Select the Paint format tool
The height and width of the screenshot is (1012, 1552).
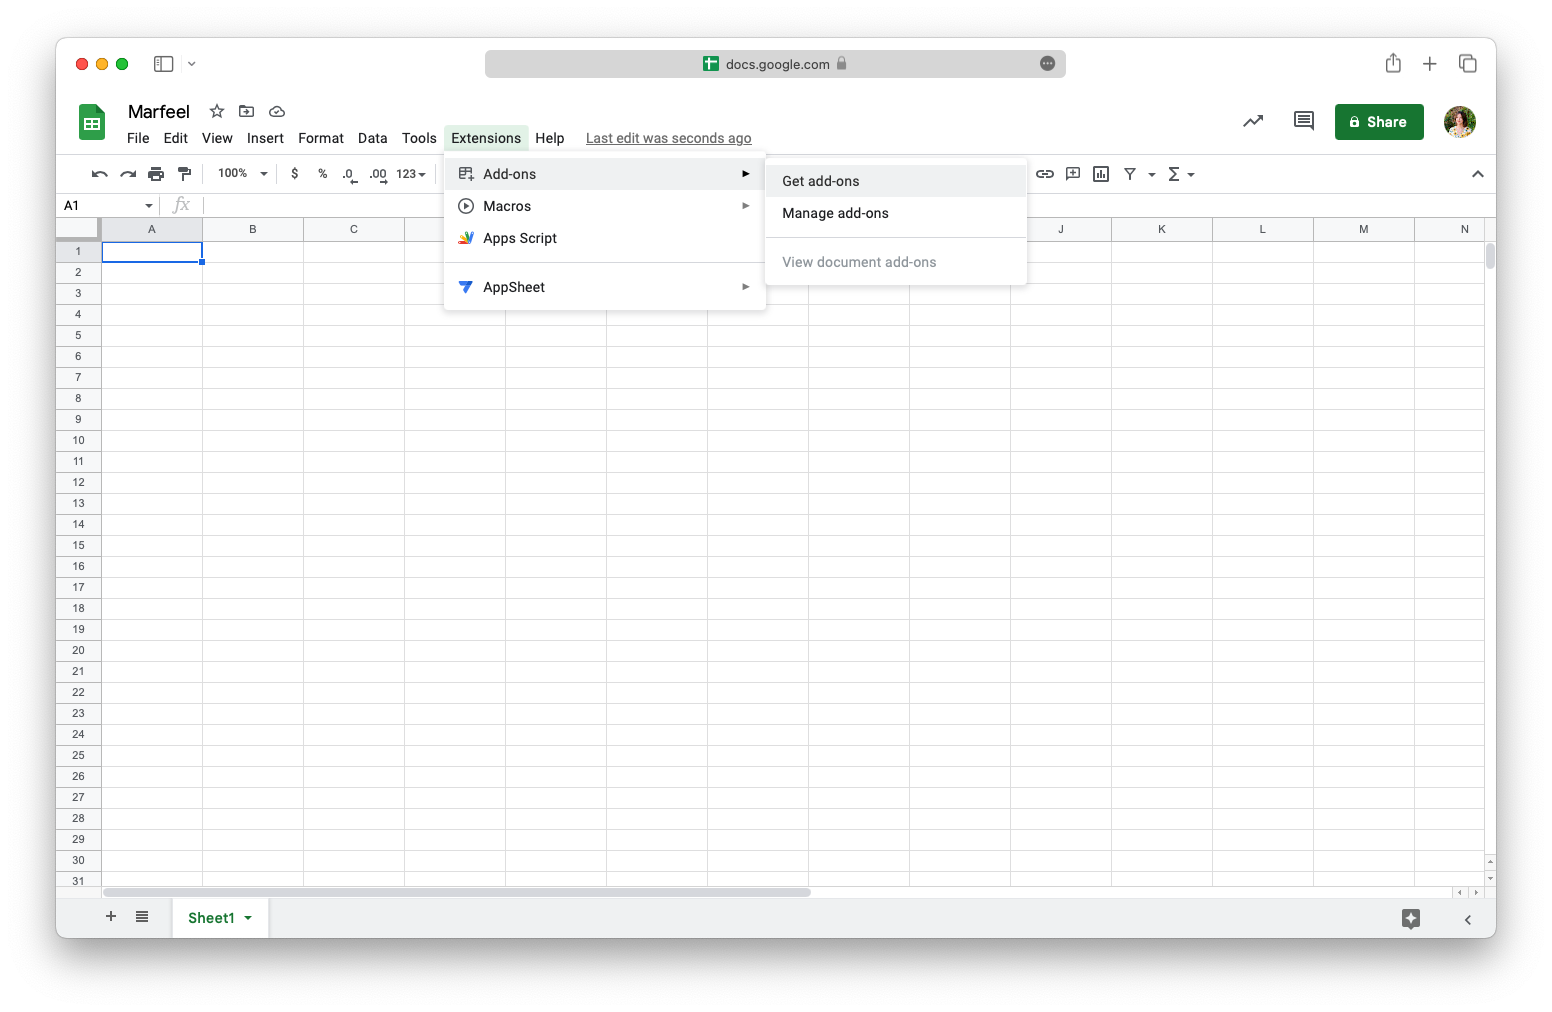[184, 173]
